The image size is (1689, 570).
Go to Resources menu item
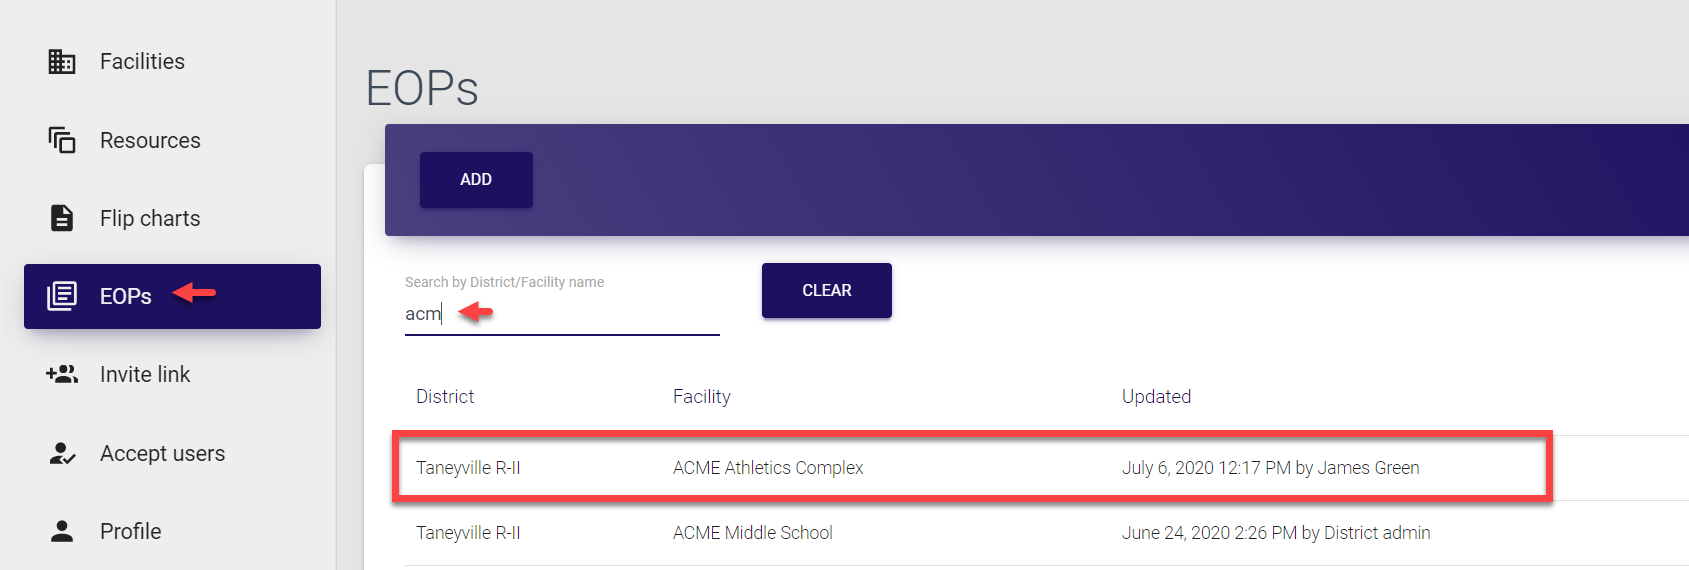[150, 140]
